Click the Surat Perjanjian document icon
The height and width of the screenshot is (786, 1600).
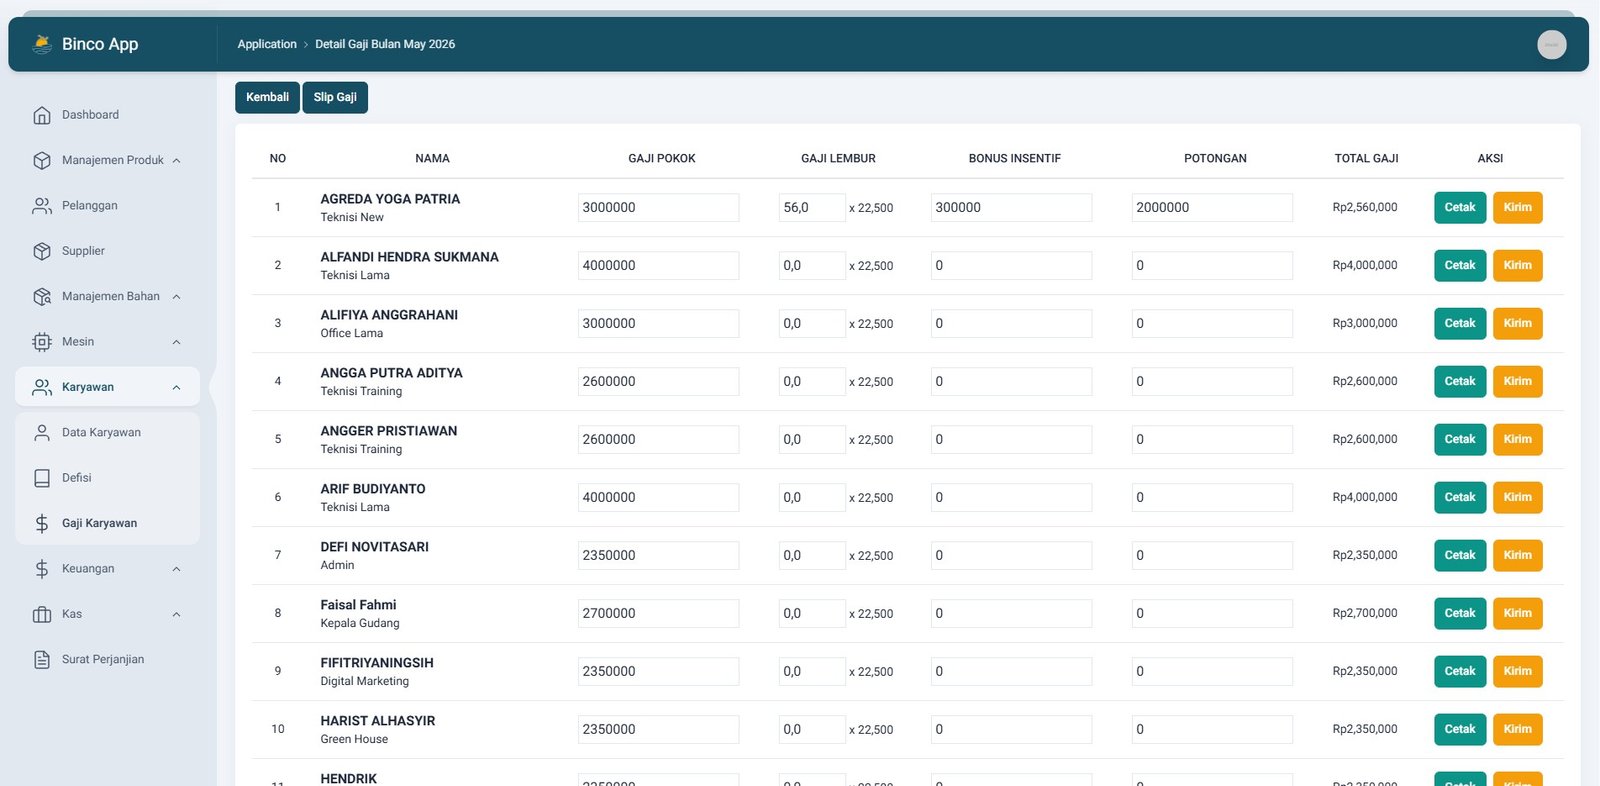(x=42, y=660)
